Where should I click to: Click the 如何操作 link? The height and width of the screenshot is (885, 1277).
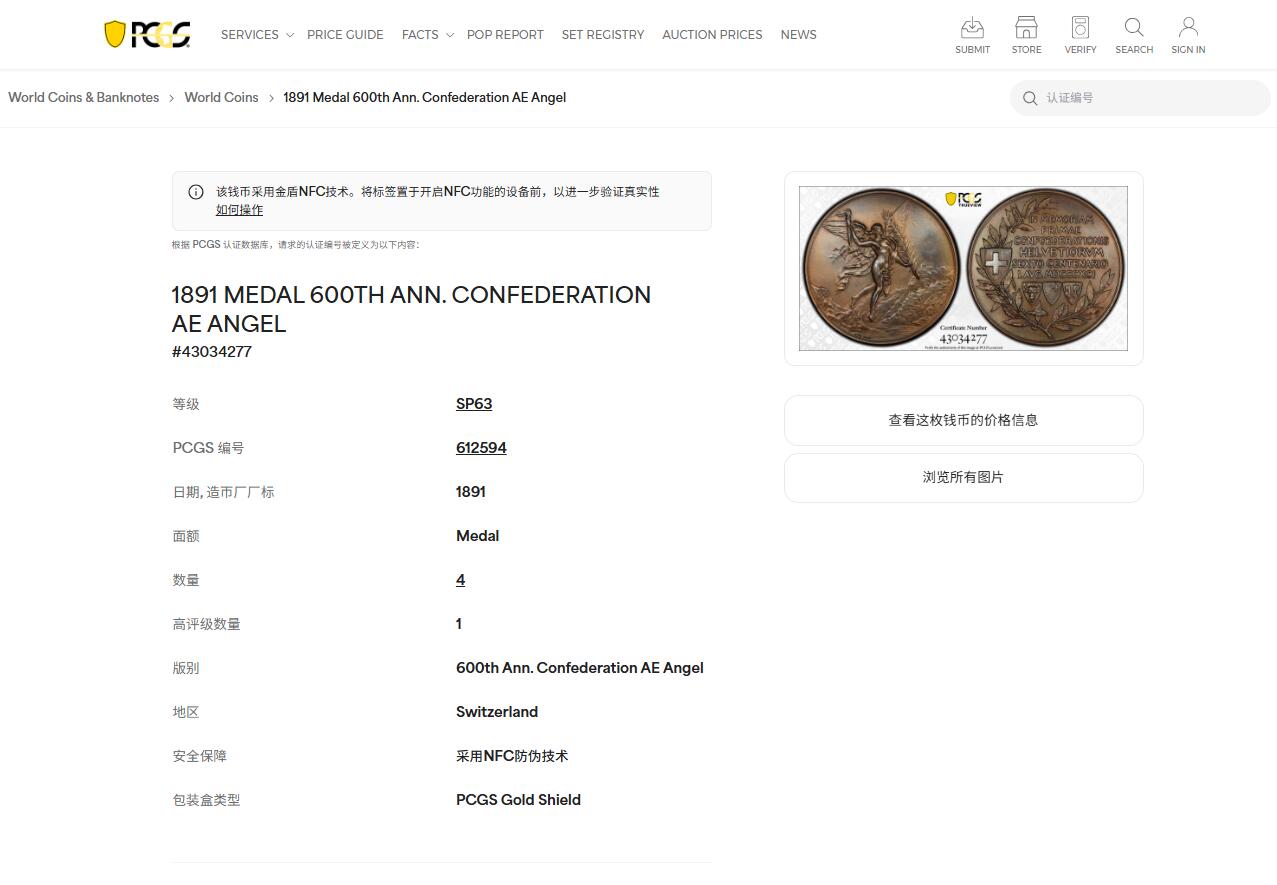pyautogui.click(x=239, y=210)
